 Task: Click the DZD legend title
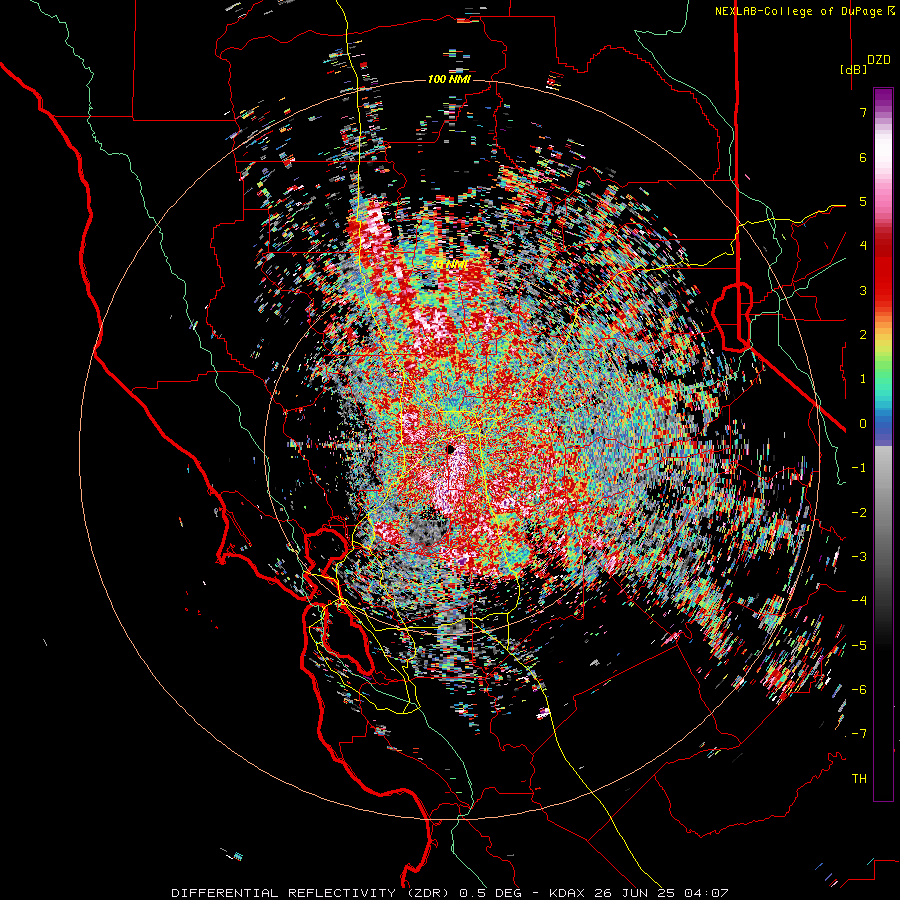(879, 60)
